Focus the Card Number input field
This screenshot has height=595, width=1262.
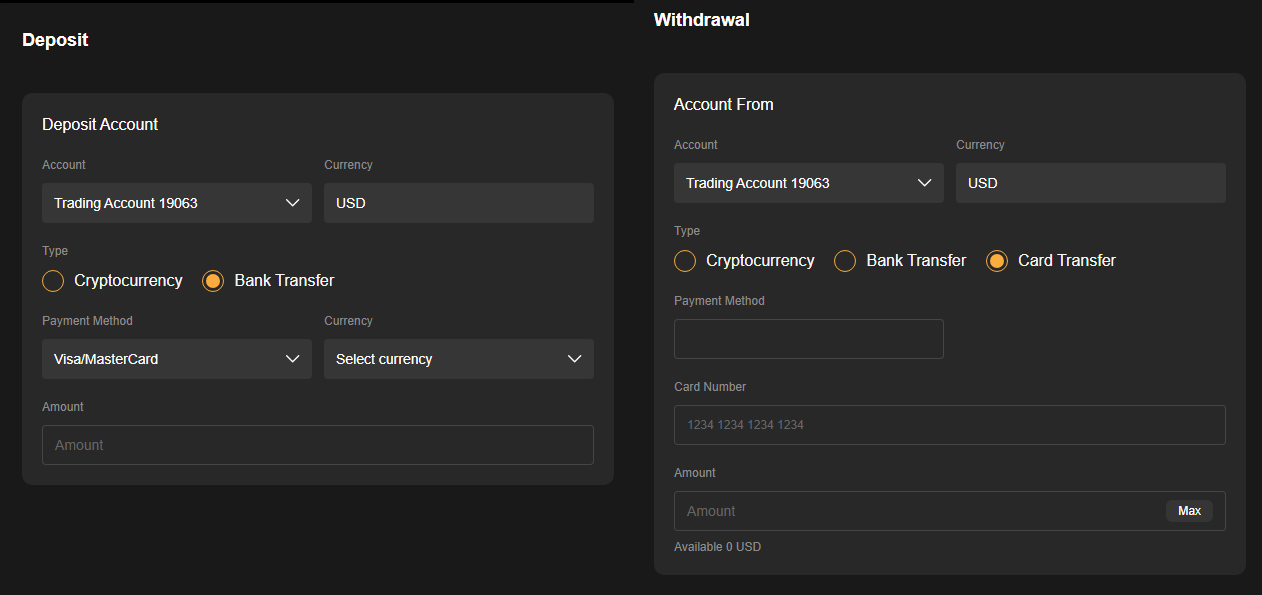(x=950, y=425)
